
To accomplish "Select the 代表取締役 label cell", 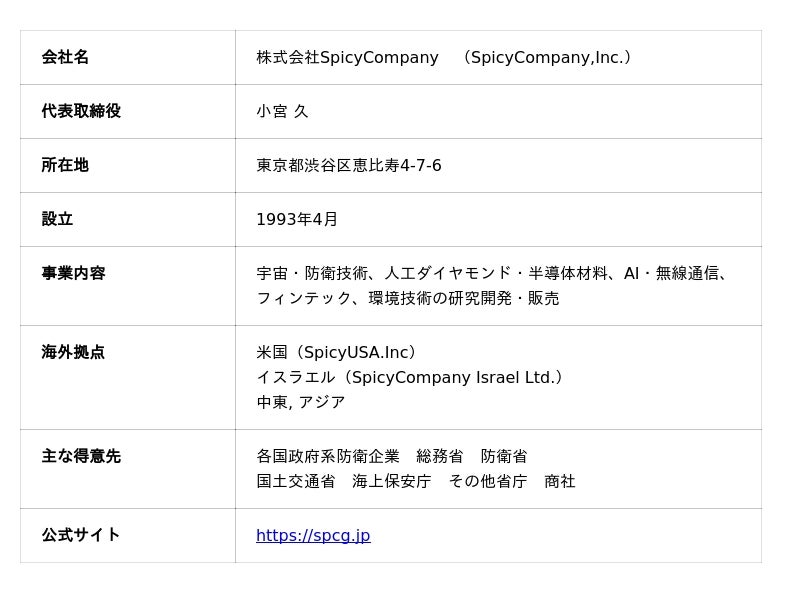I will click(x=81, y=112).
